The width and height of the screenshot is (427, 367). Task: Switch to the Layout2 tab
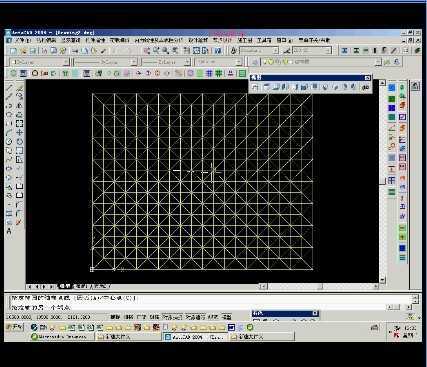coord(101,286)
